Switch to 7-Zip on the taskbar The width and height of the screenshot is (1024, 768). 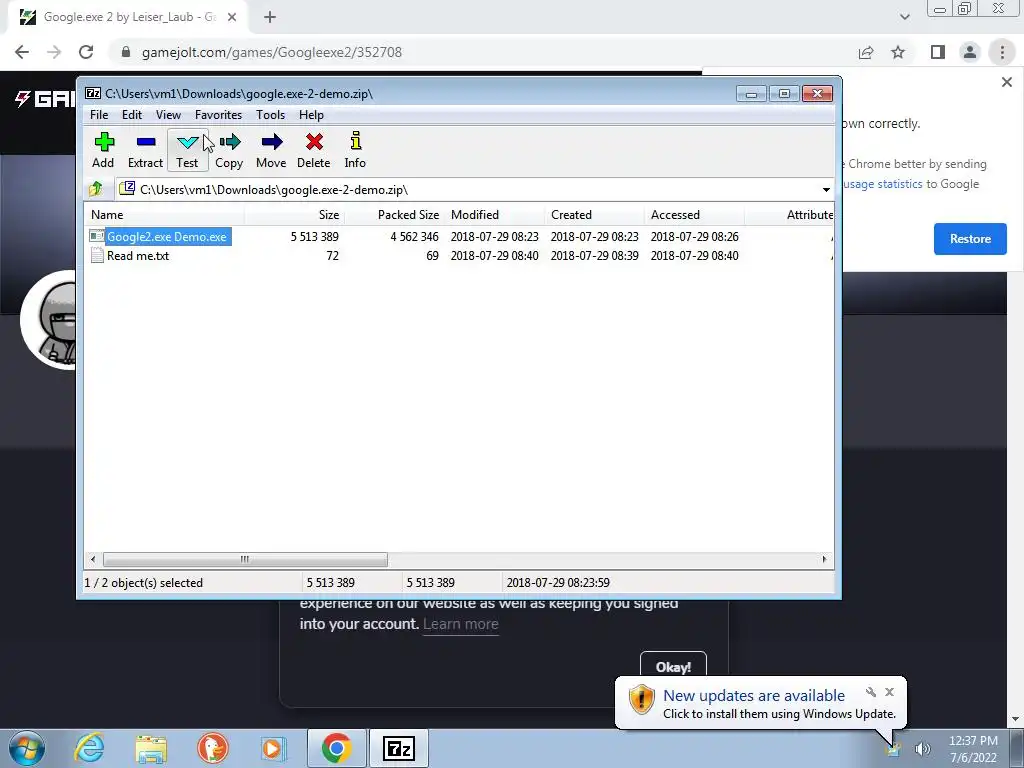[399, 748]
